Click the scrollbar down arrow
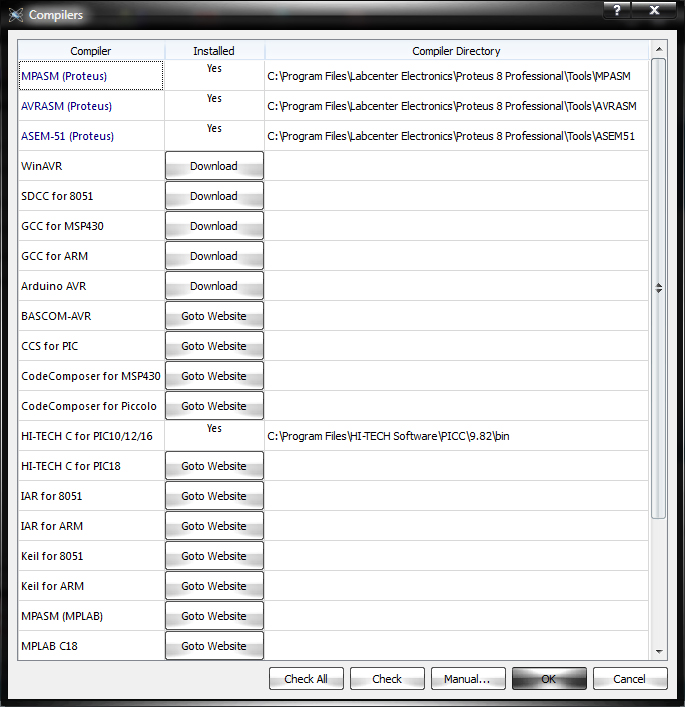This screenshot has height=707, width=685. tap(659, 652)
